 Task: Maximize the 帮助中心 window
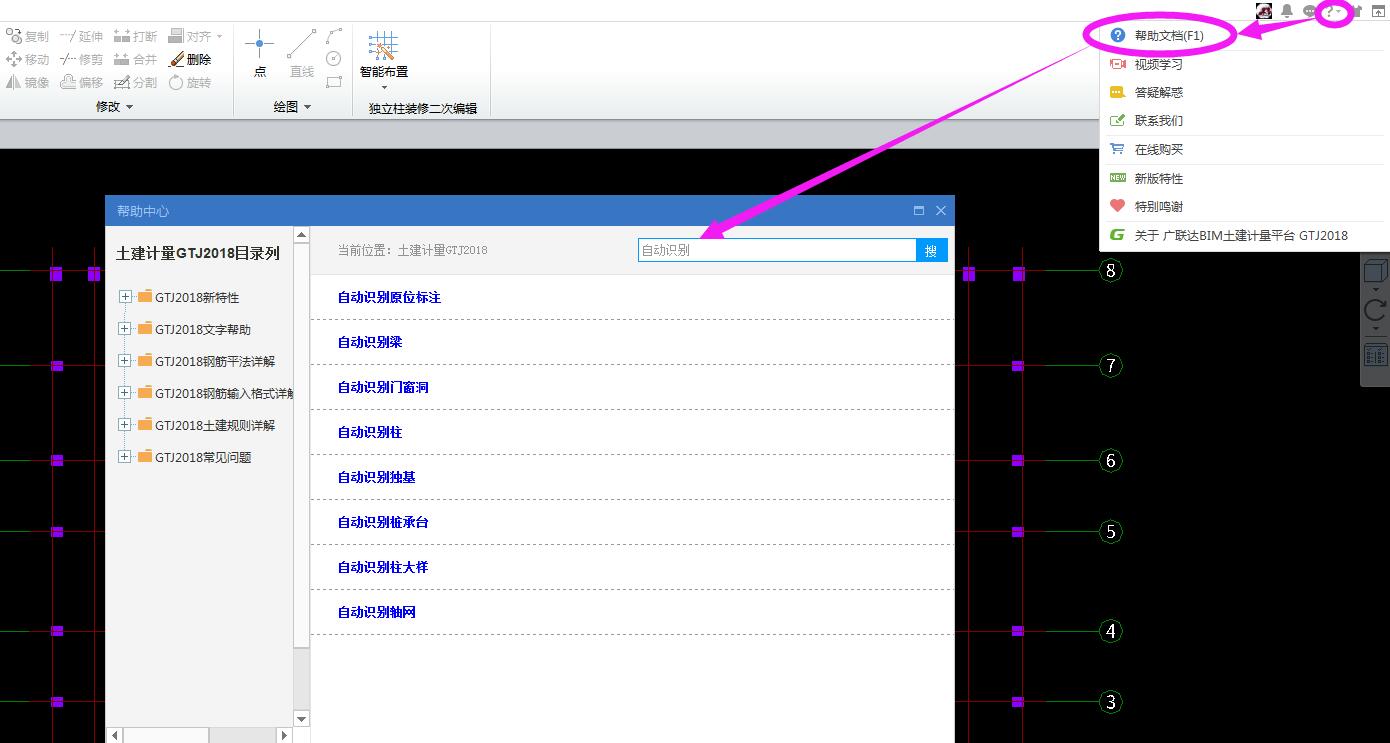coord(919,211)
